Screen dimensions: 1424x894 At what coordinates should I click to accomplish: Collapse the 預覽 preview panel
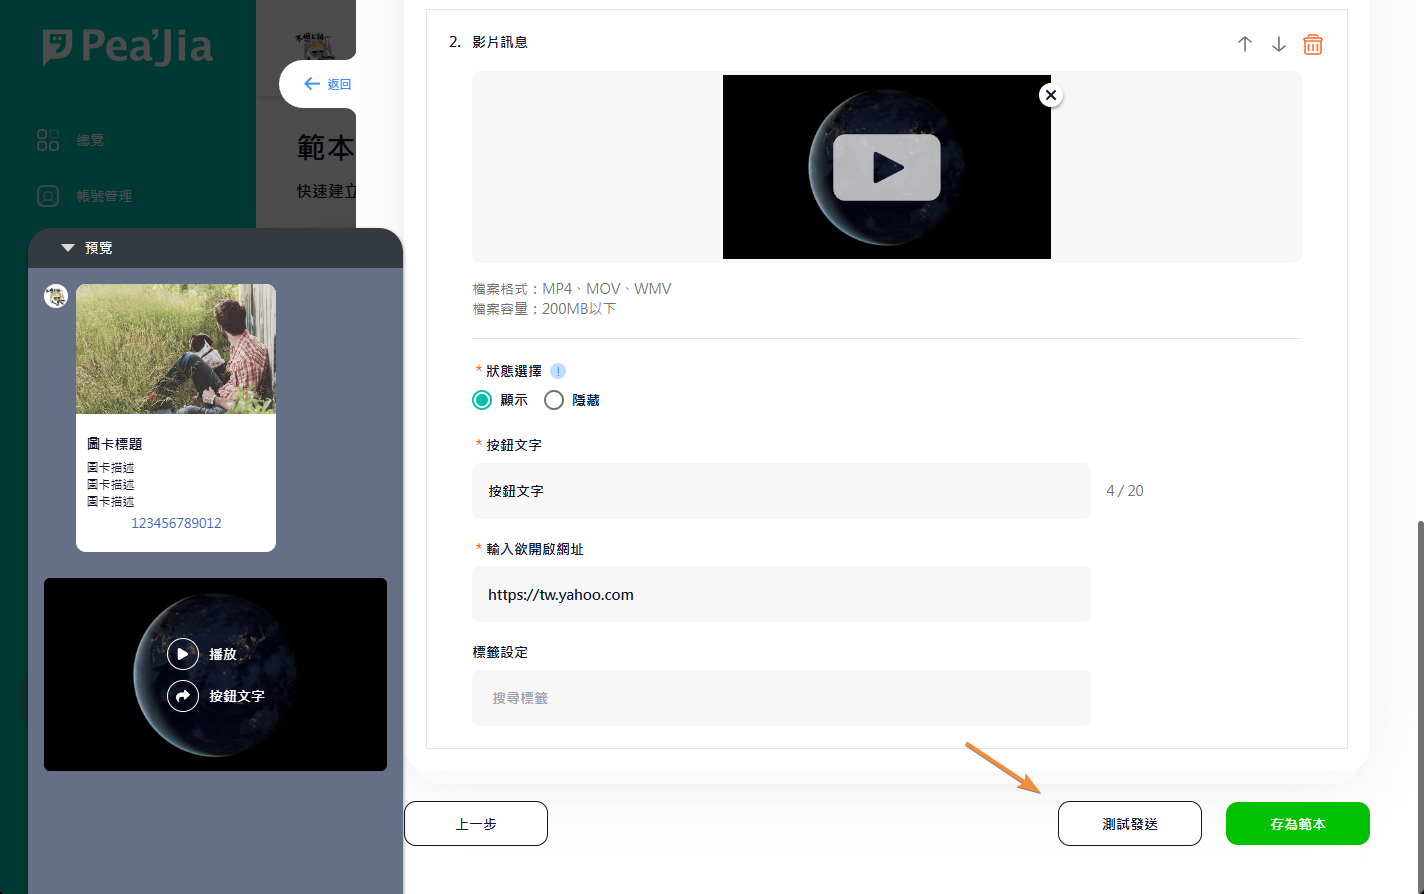coord(68,248)
